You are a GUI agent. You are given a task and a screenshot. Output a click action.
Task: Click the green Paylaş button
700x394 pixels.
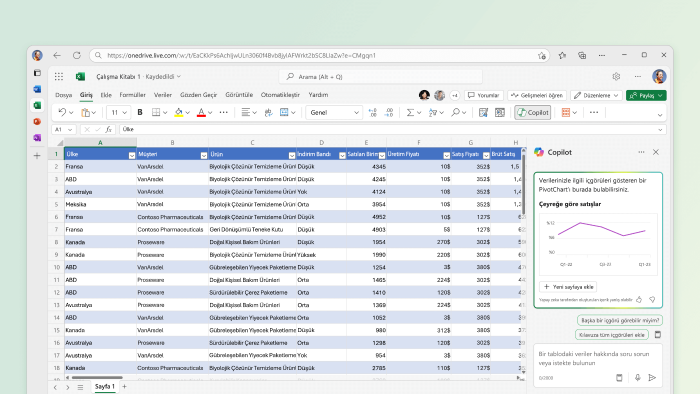646,95
